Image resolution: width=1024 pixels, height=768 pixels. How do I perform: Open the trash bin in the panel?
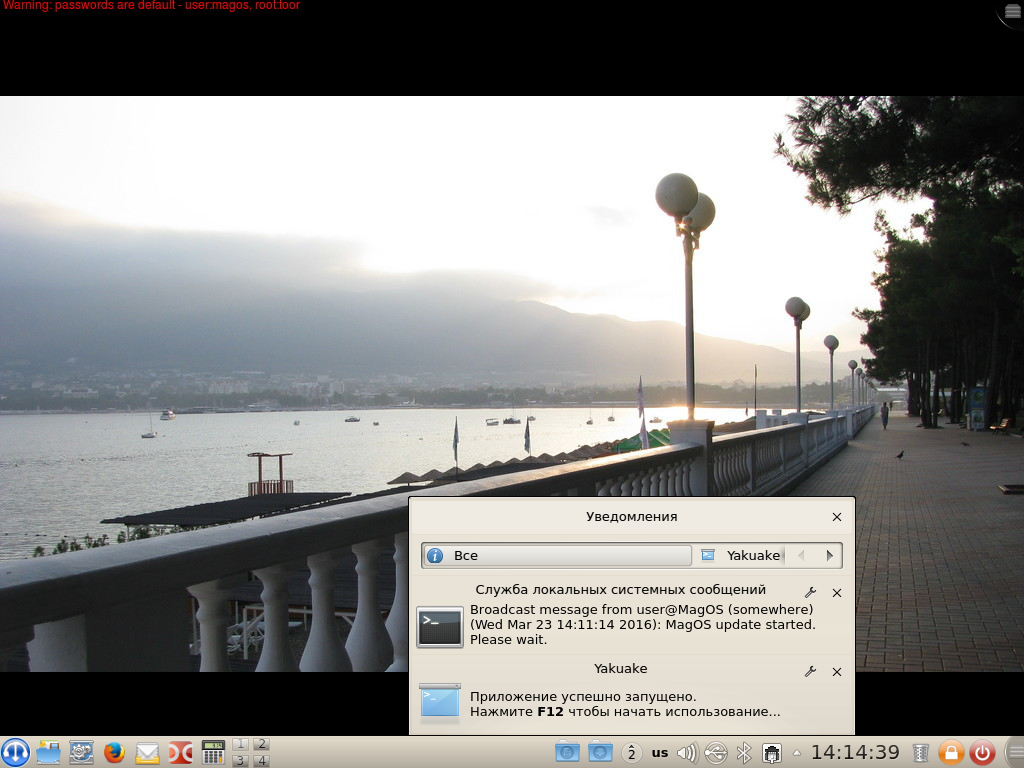tap(921, 753)
